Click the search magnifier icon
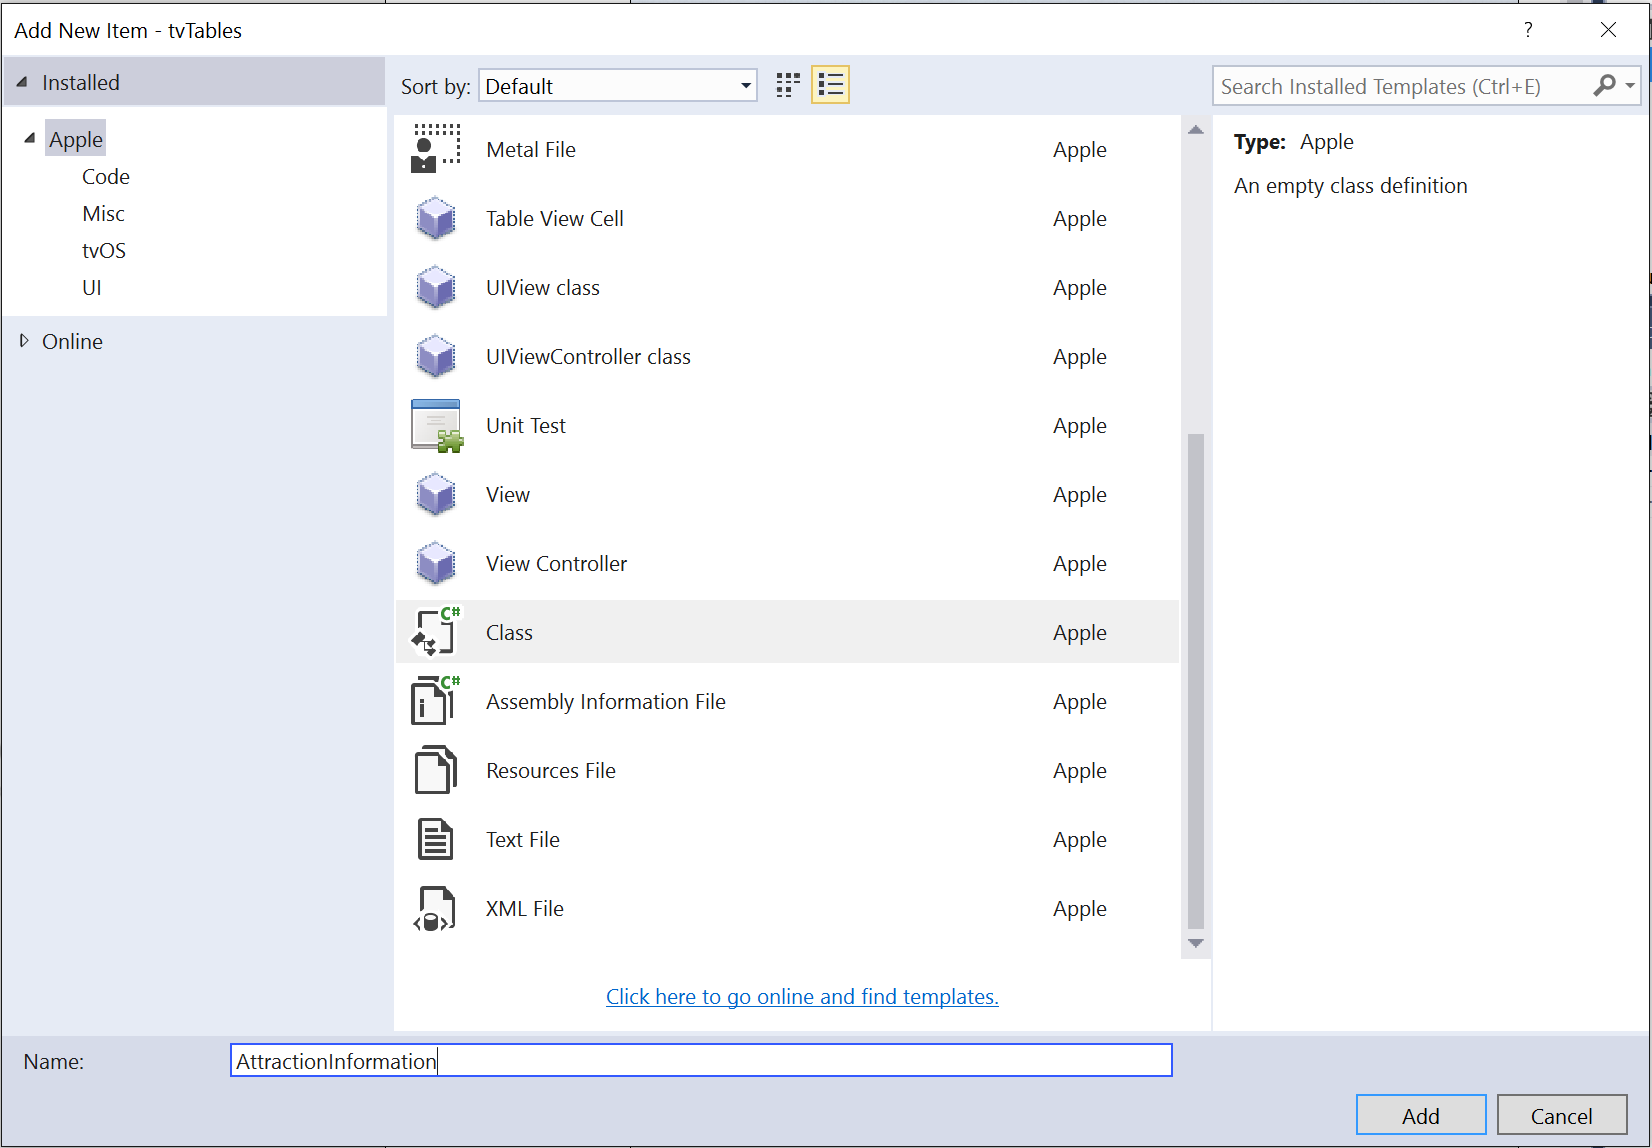This screenshot has width=1652, height=1148. click(x=1604, y=85)
